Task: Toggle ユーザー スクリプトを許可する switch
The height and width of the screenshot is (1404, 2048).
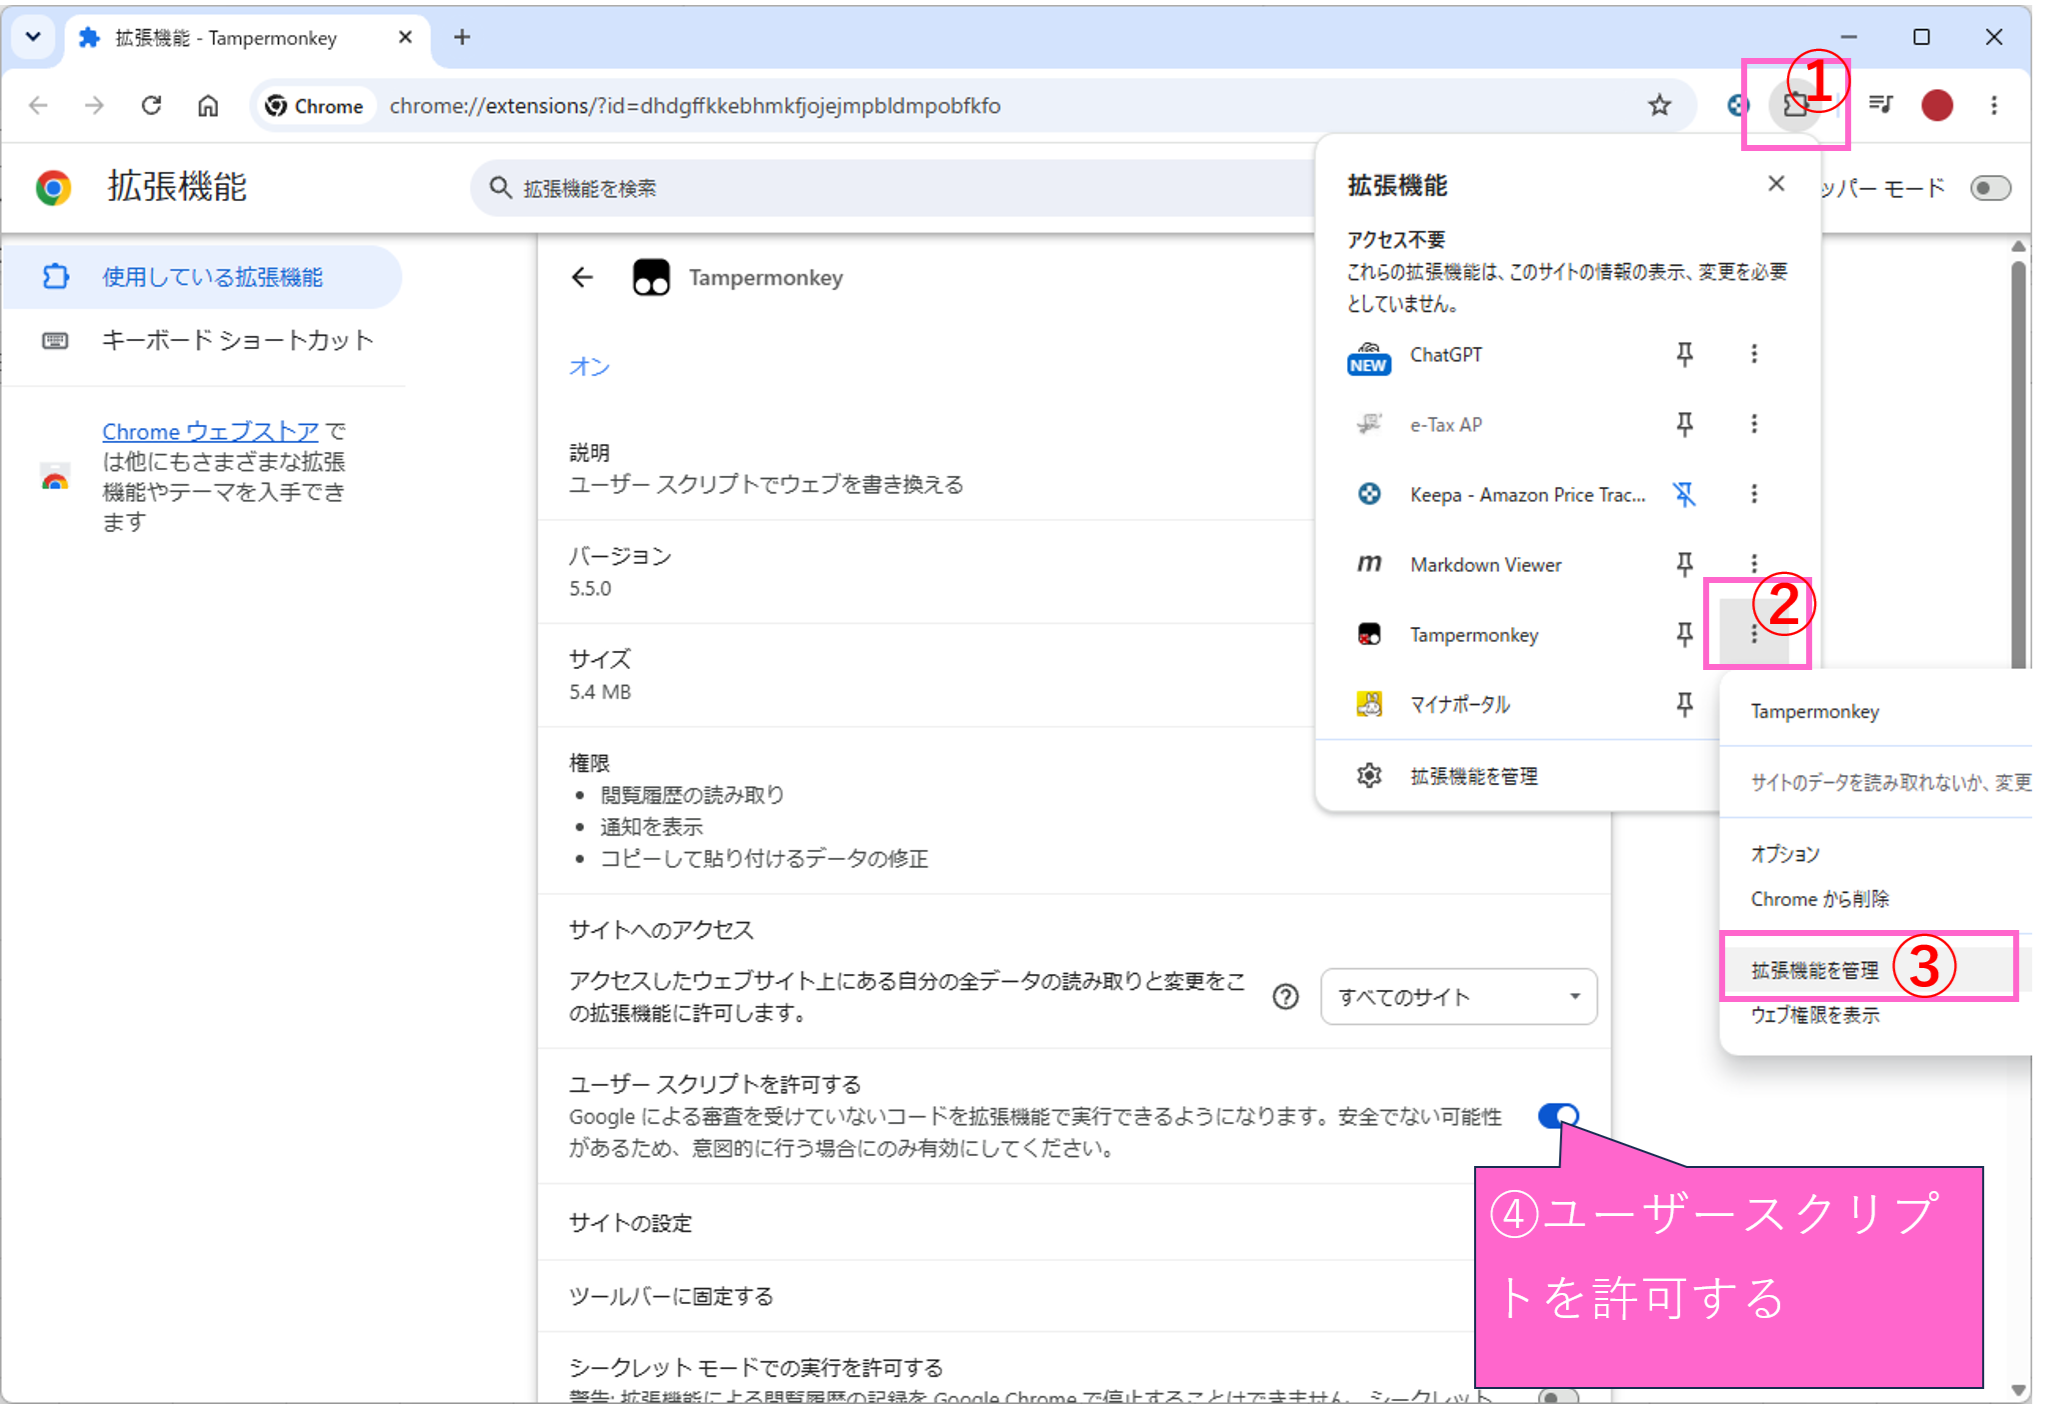Action: tap(1559, 1115)
